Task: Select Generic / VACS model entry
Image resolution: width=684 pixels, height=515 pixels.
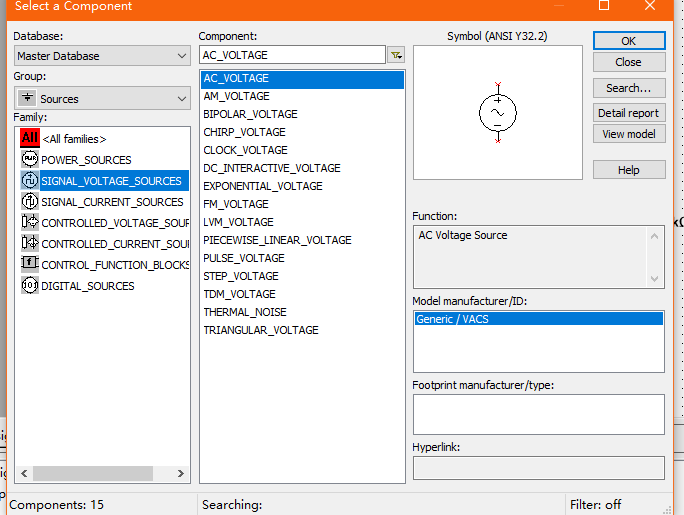Action: 538,319
